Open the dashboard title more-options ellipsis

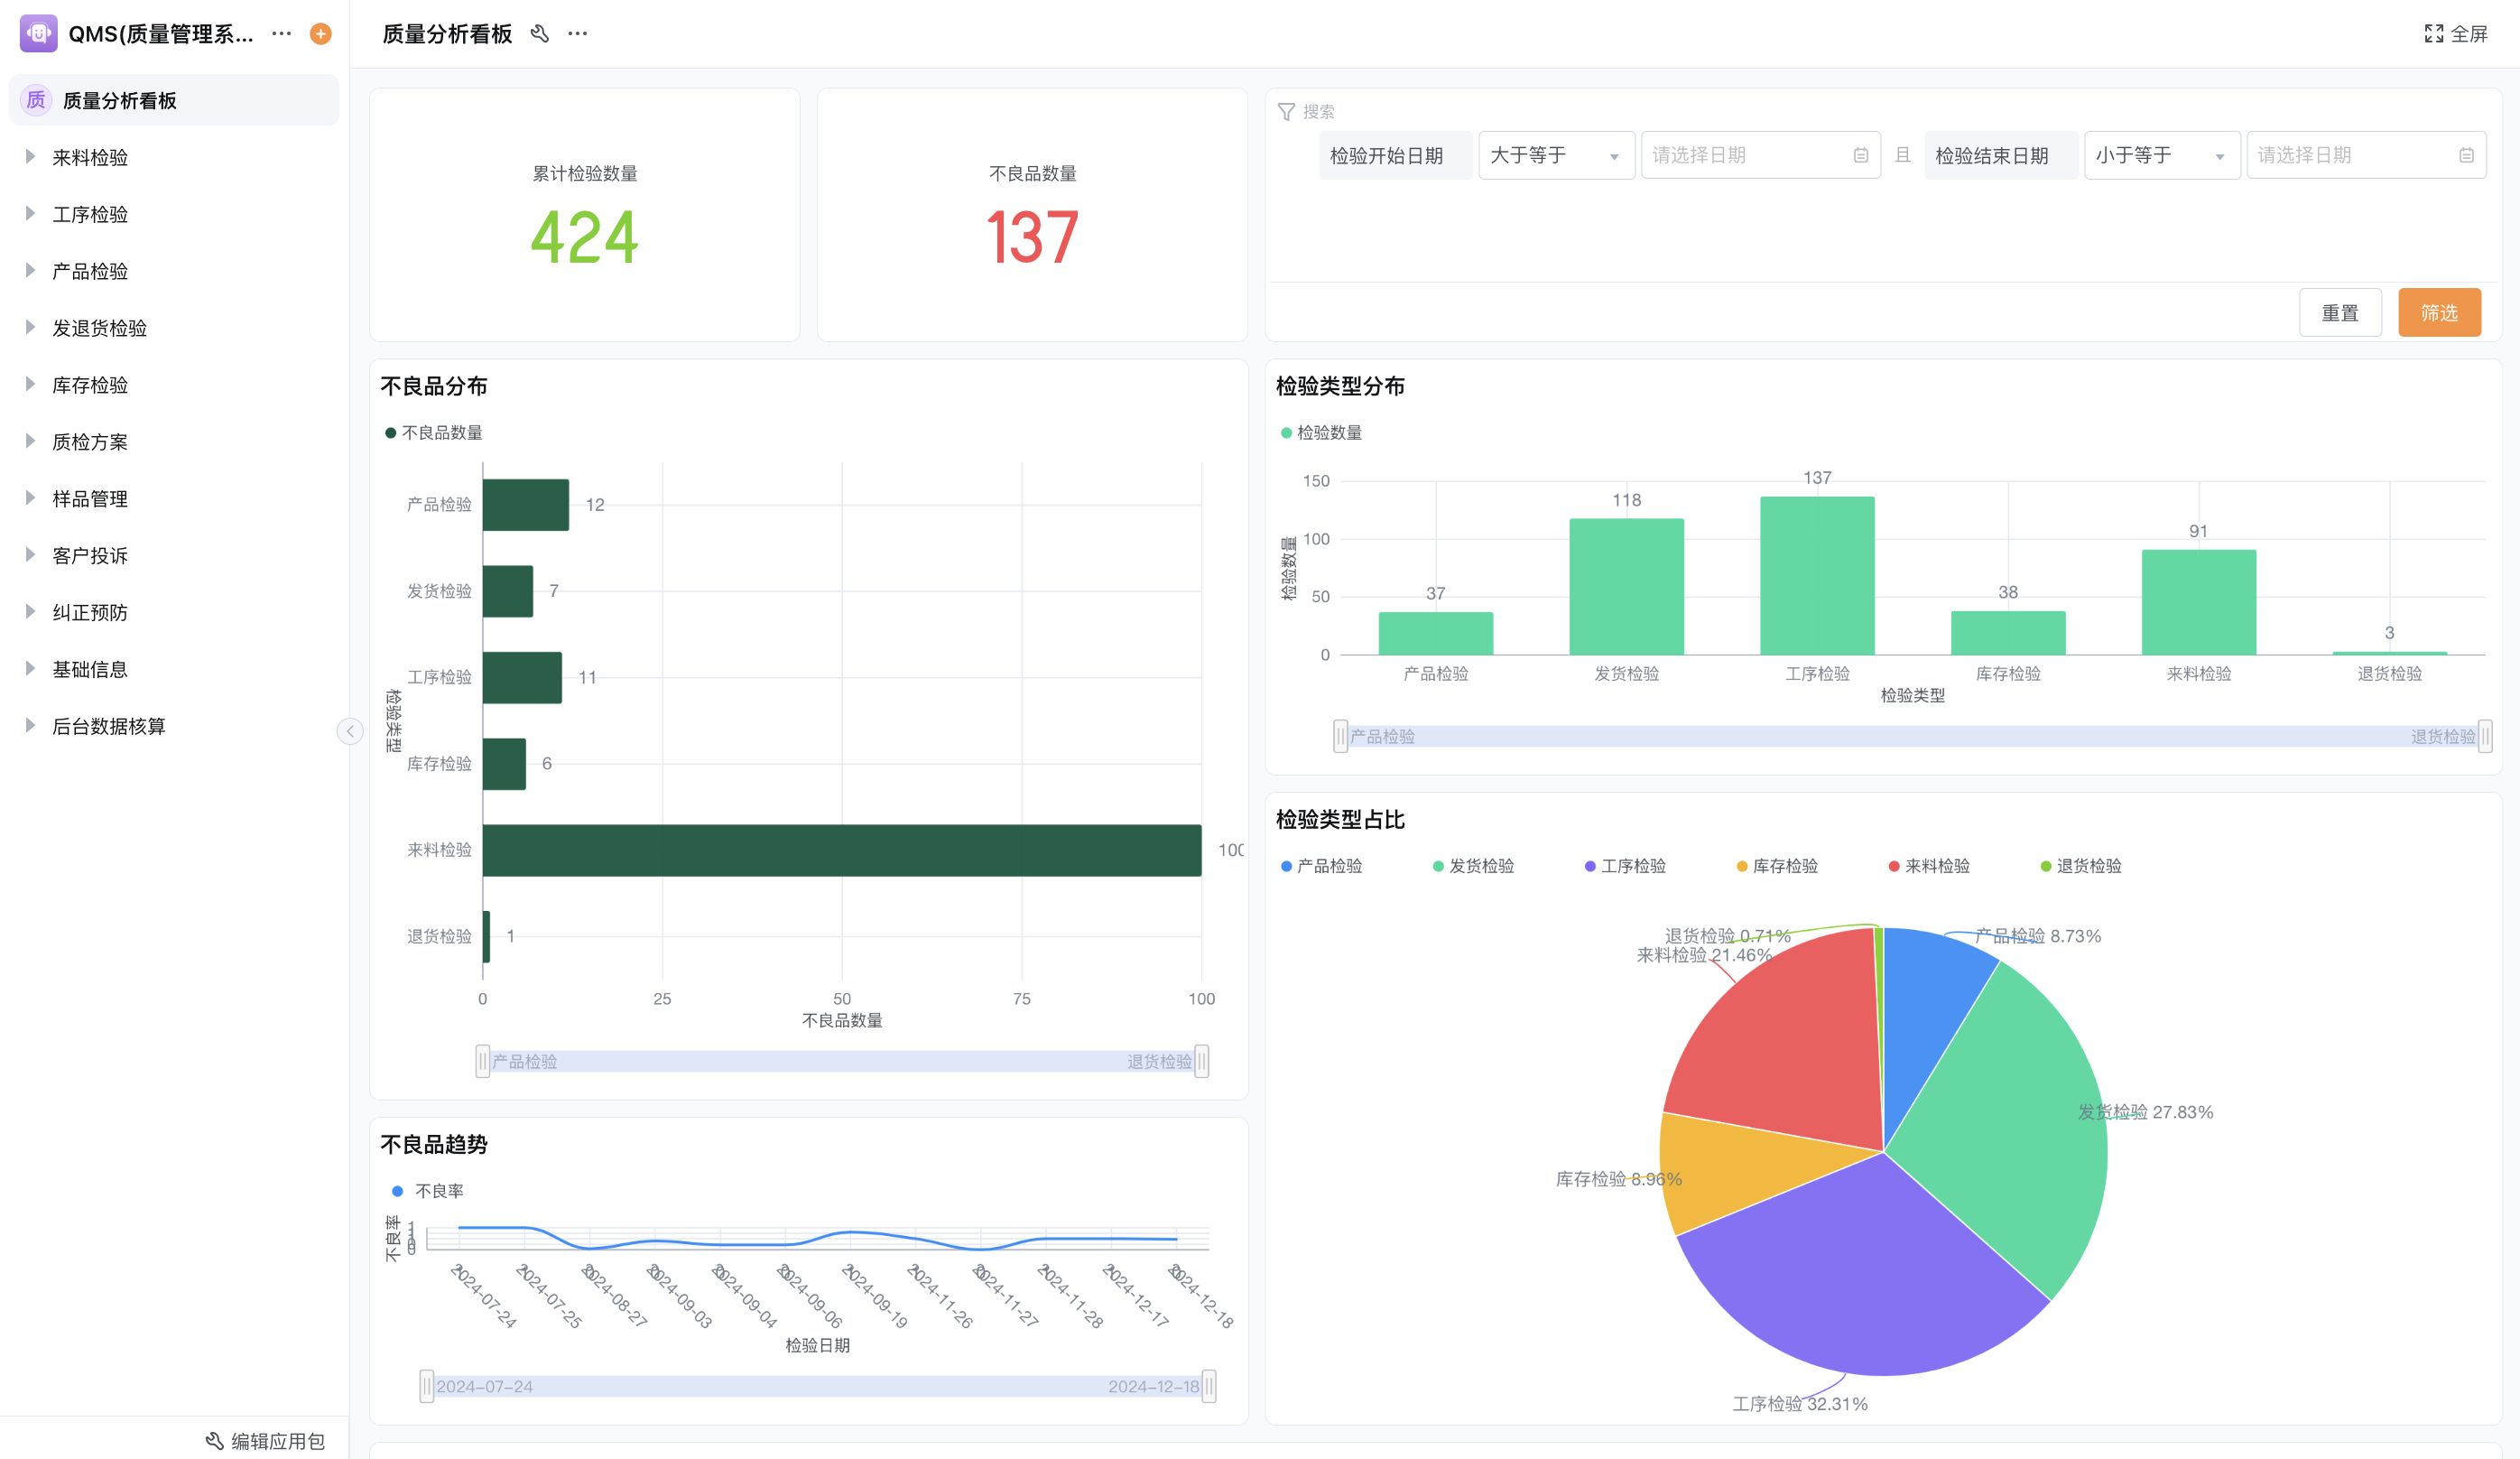click(x=578, y=34)
